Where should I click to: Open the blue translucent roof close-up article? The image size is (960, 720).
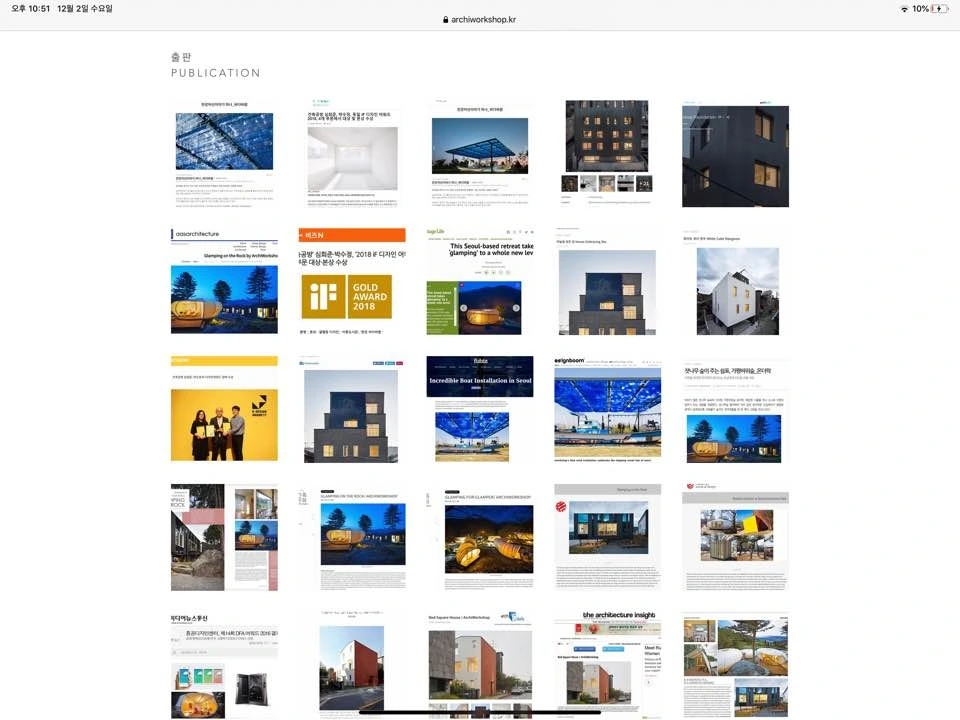224,154
